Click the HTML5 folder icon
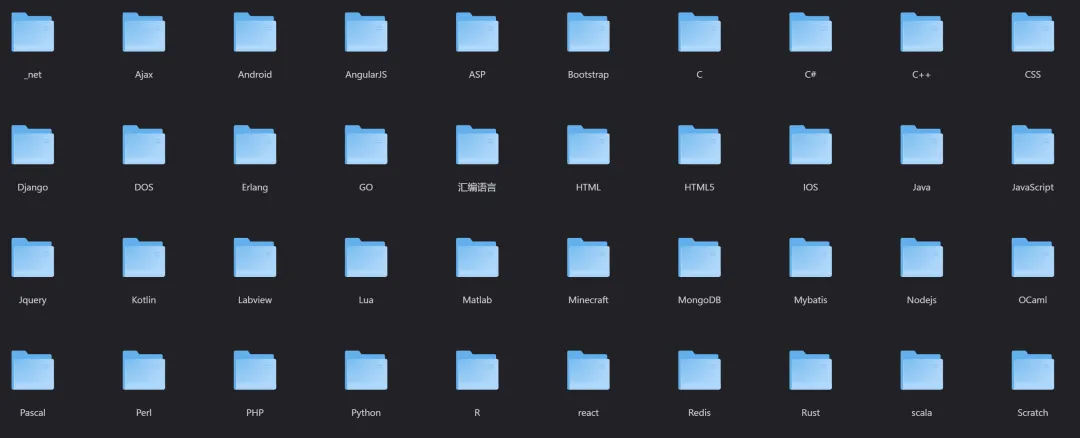1080x438 pixels. coord(699,145)
